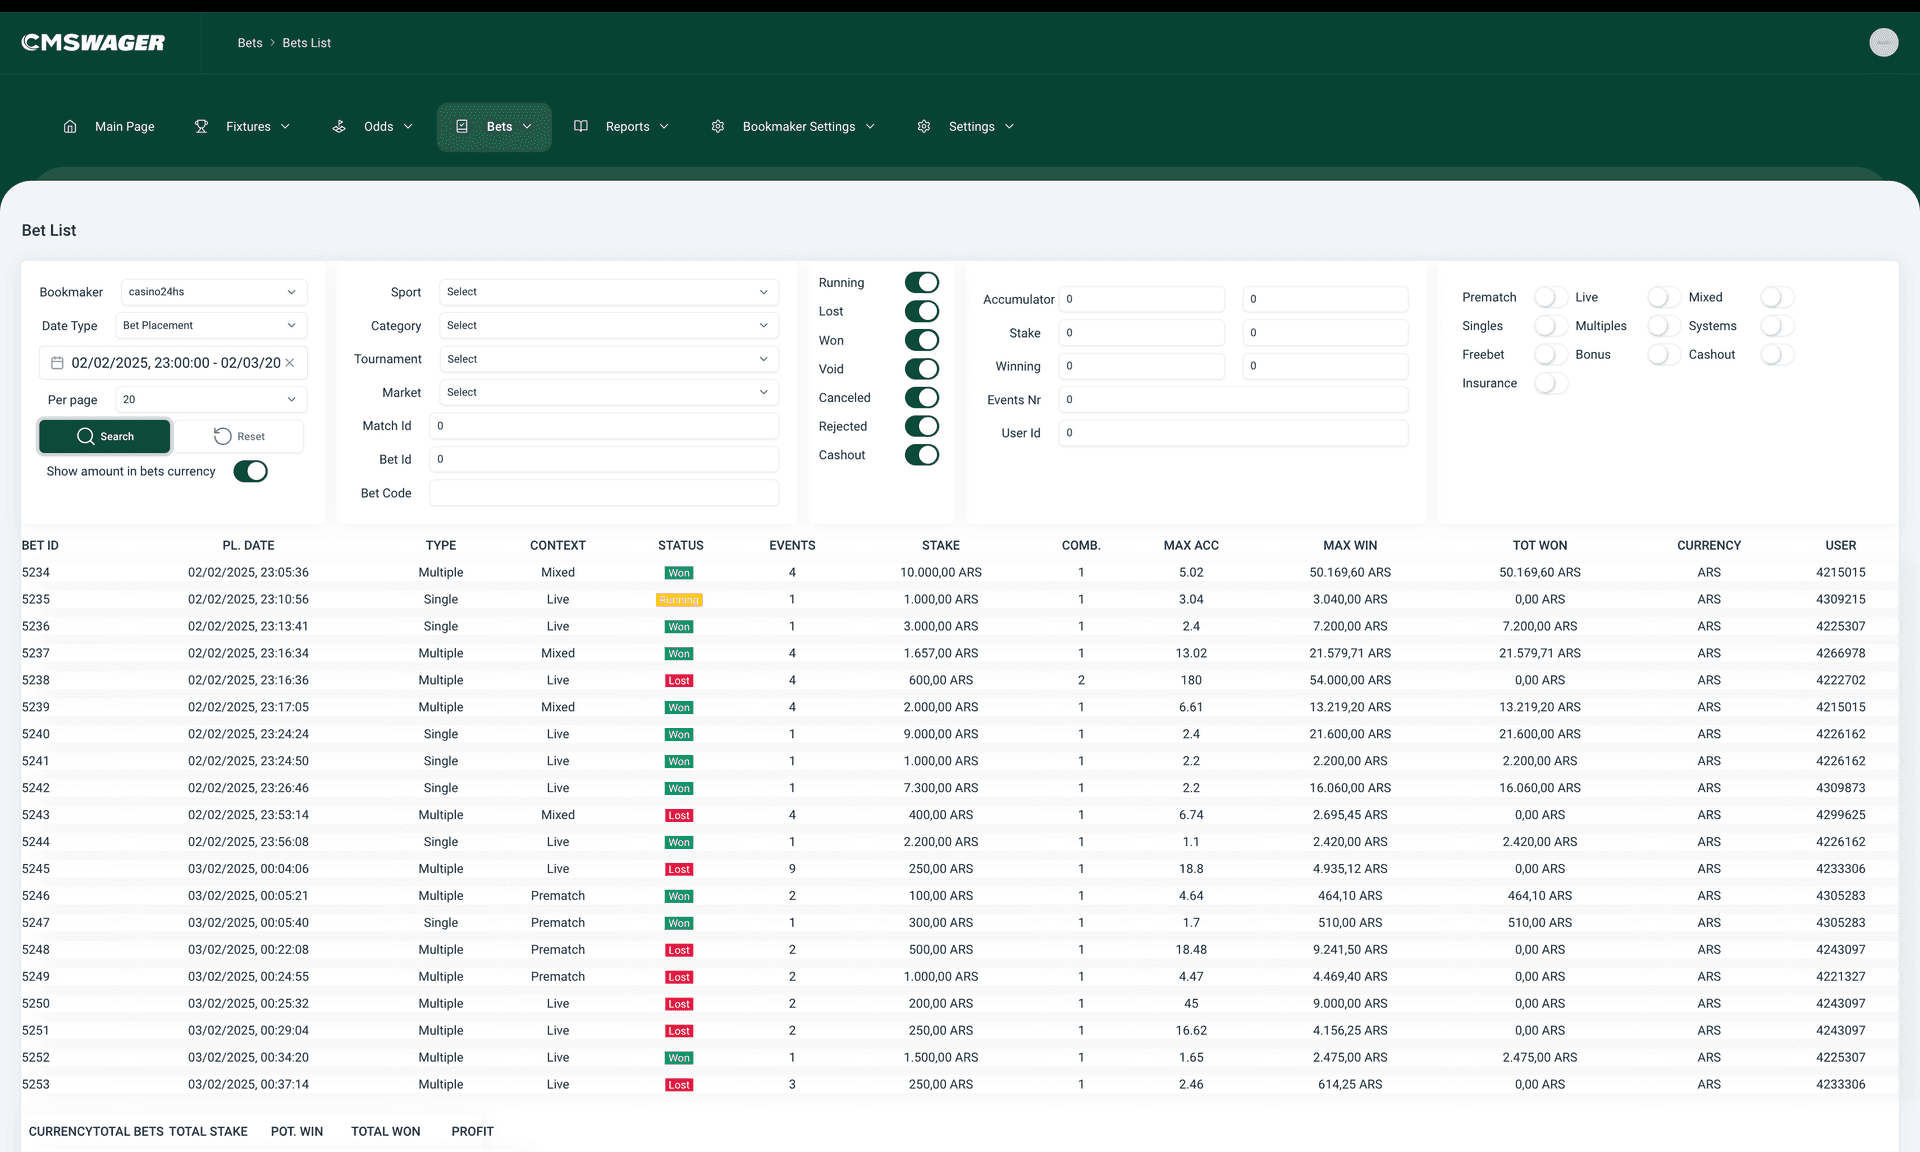The width and height of the screenshot is (1920, 1152).
Task: Expand the Bookmaker Settings menu
Action: (x=793, y=127)
